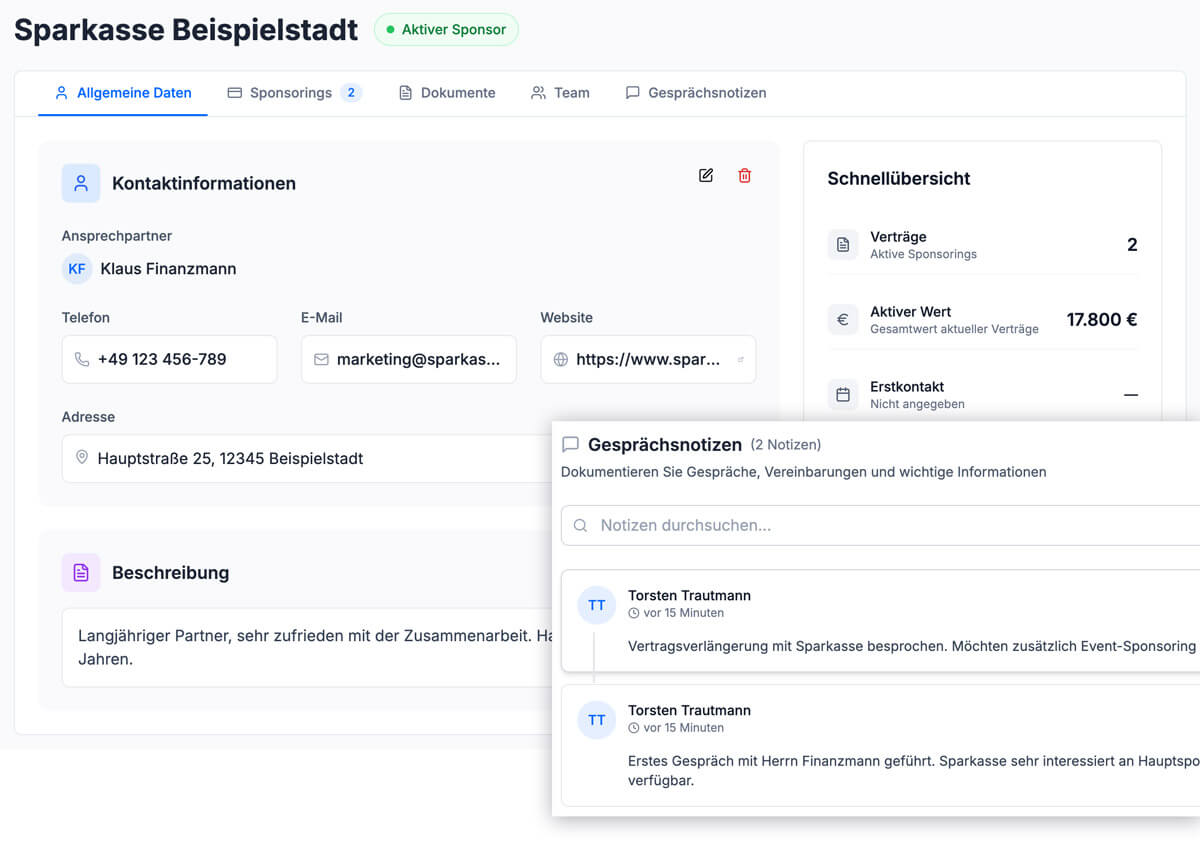Viewport: 1200px width, 841px height.
Task: Open the website link https://www.spar...
Action: tap(648, 359)
